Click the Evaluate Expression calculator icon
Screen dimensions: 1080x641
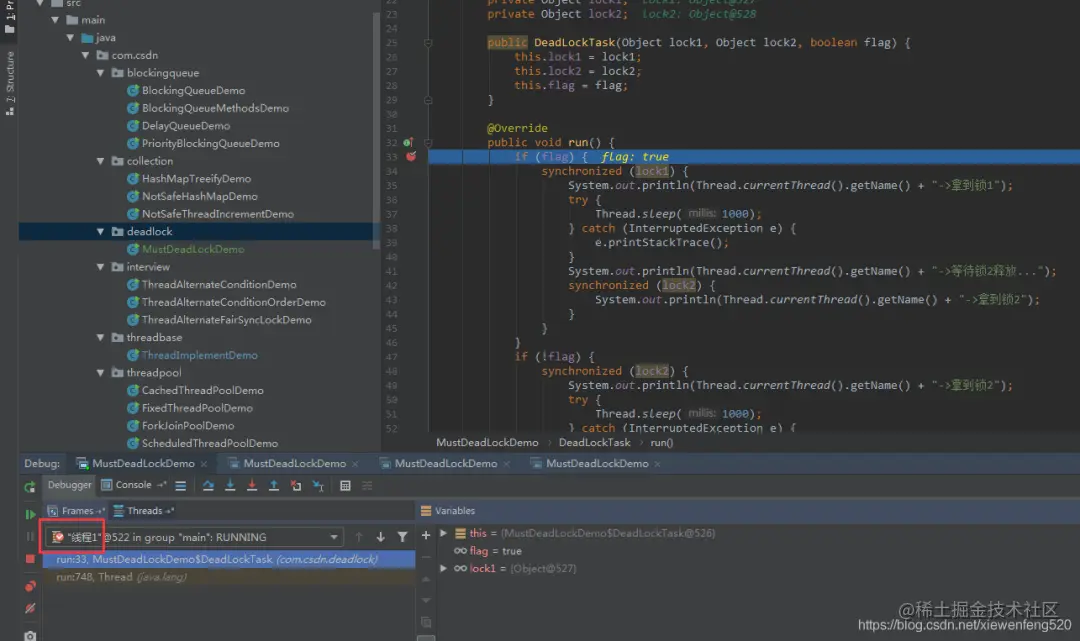[345, 485]
